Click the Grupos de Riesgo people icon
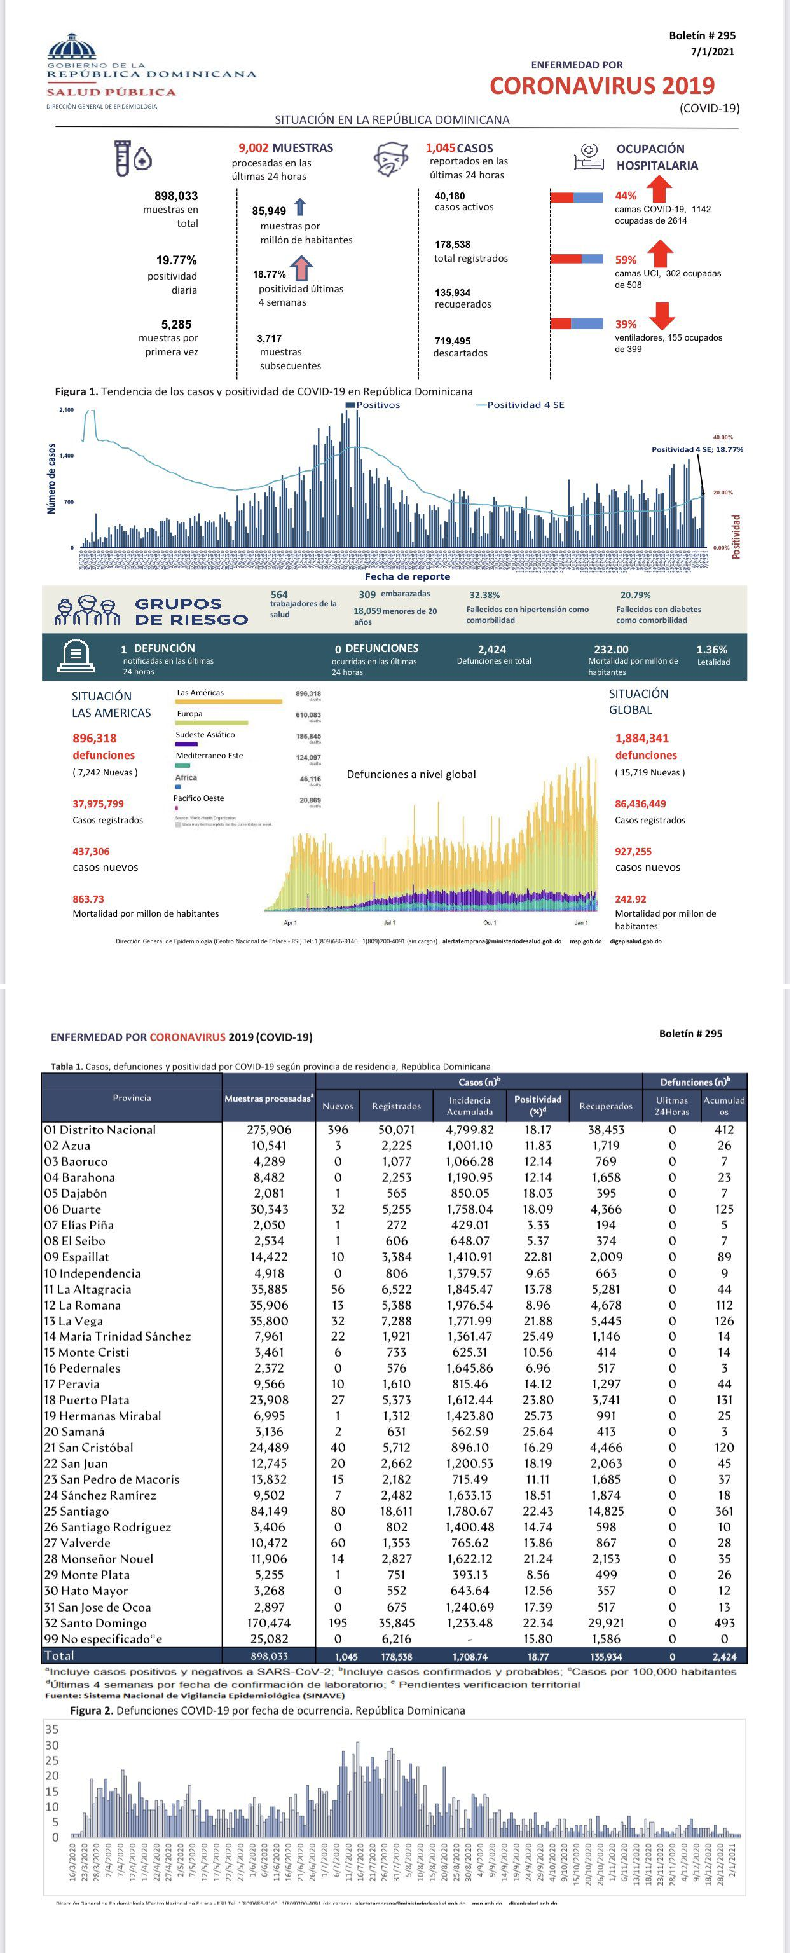The height and width of the screenshot is (1953, 790). (87, 610)
